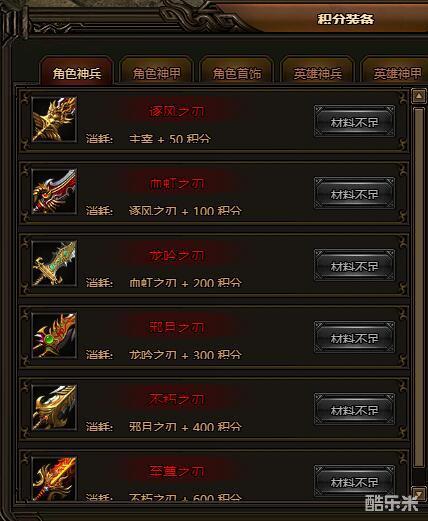Image resolution: width=428 pixels, height=521 pixels.
Task: Click the 龙吟之刃 sword icon
Action: coord(54,263)
